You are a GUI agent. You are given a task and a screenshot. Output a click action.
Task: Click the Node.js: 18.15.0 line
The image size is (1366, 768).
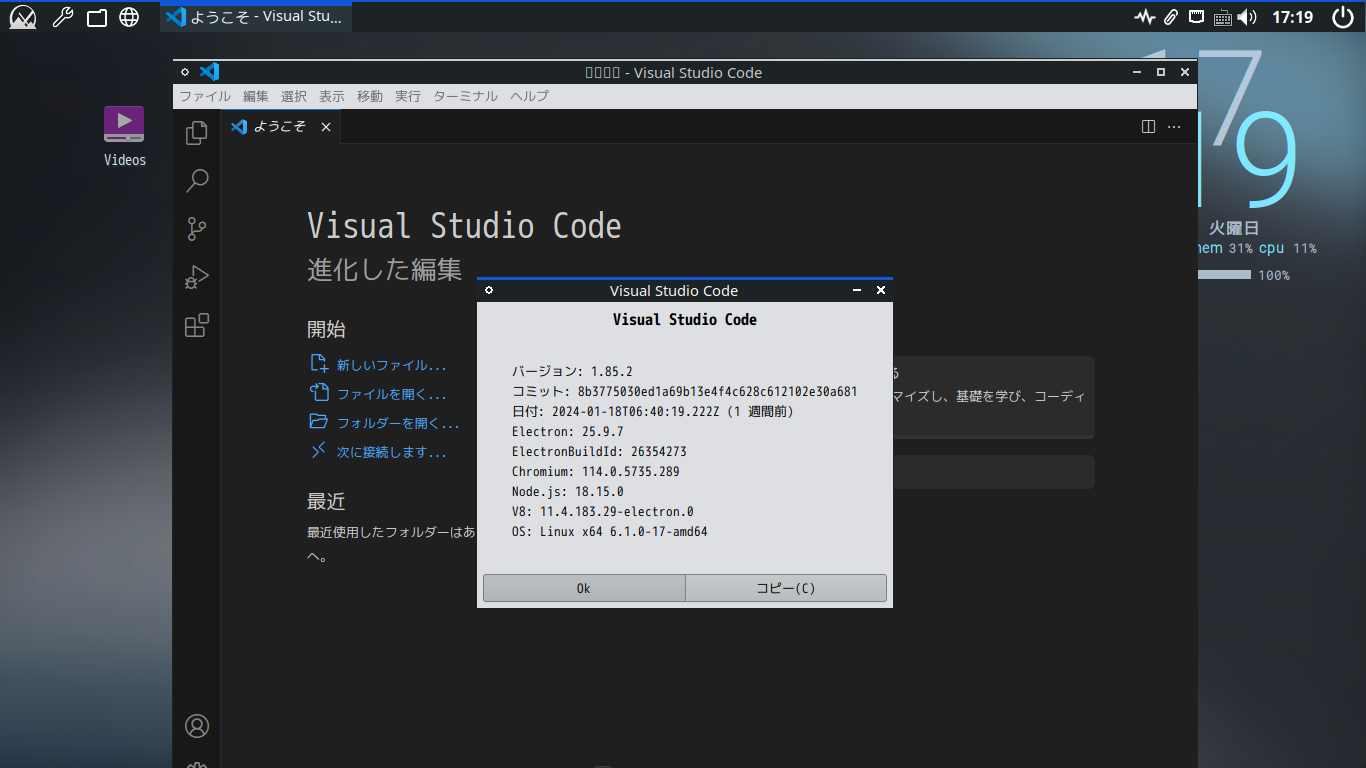tap(568, 491)
